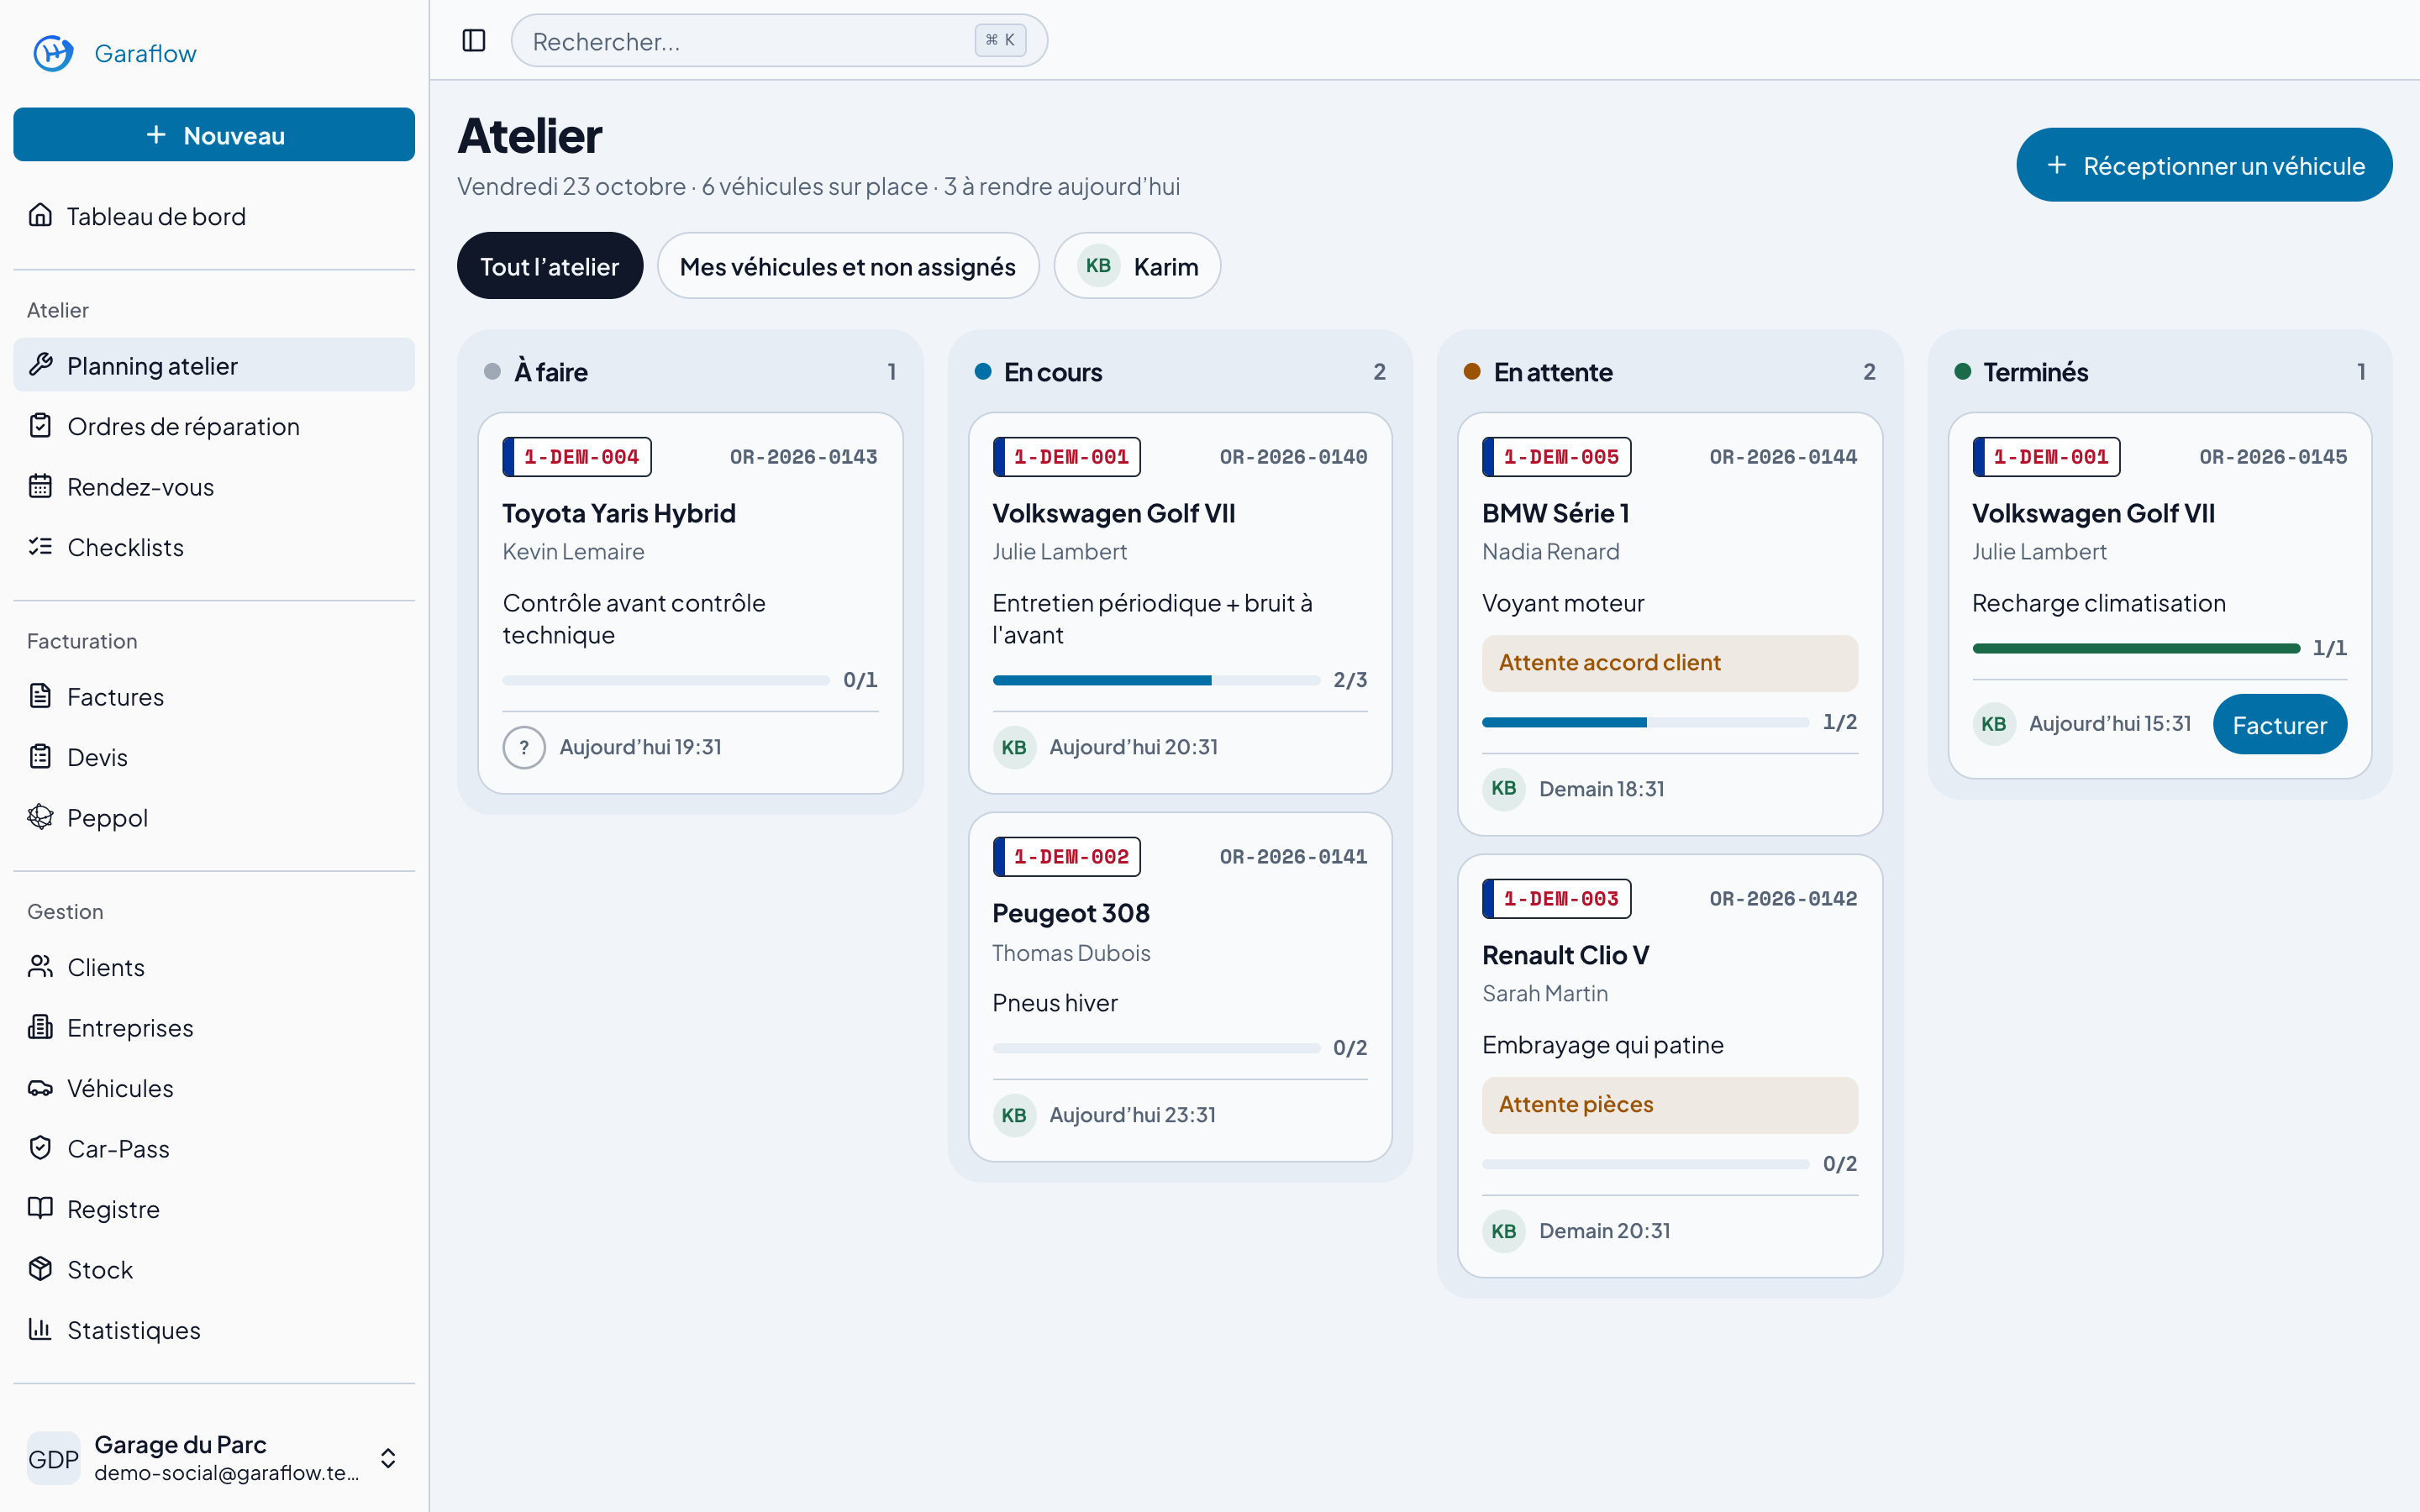The image size is (2420, 1512).
Task: Click the Car-Pass shield icon
Action: [x=40, y=1148]
